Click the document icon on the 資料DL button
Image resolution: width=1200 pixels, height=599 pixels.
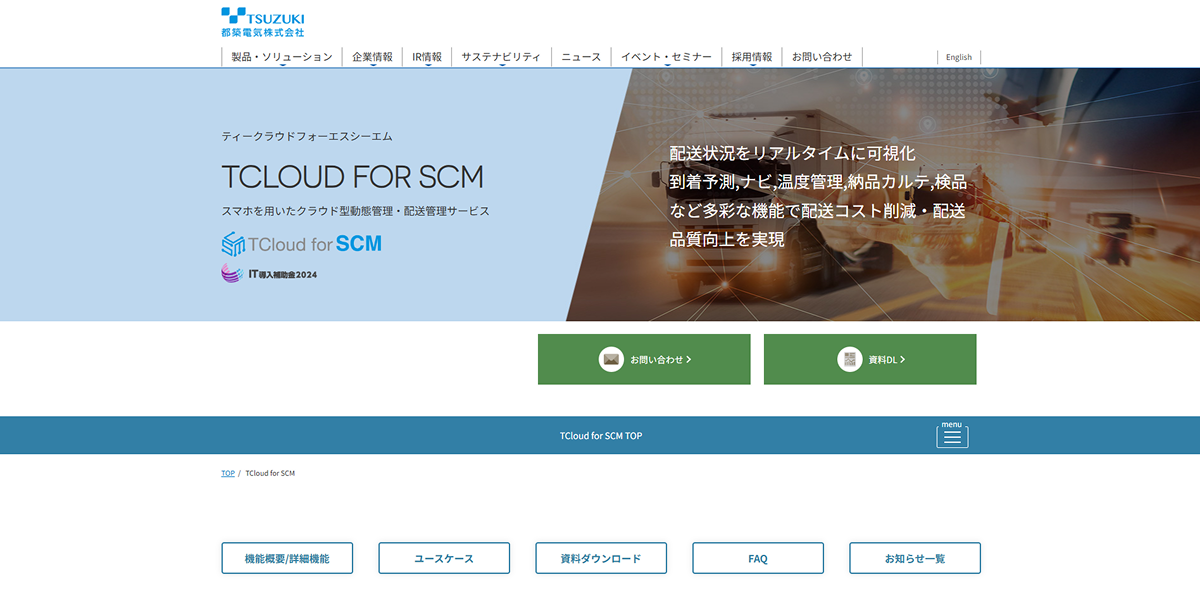pos(850,359)
